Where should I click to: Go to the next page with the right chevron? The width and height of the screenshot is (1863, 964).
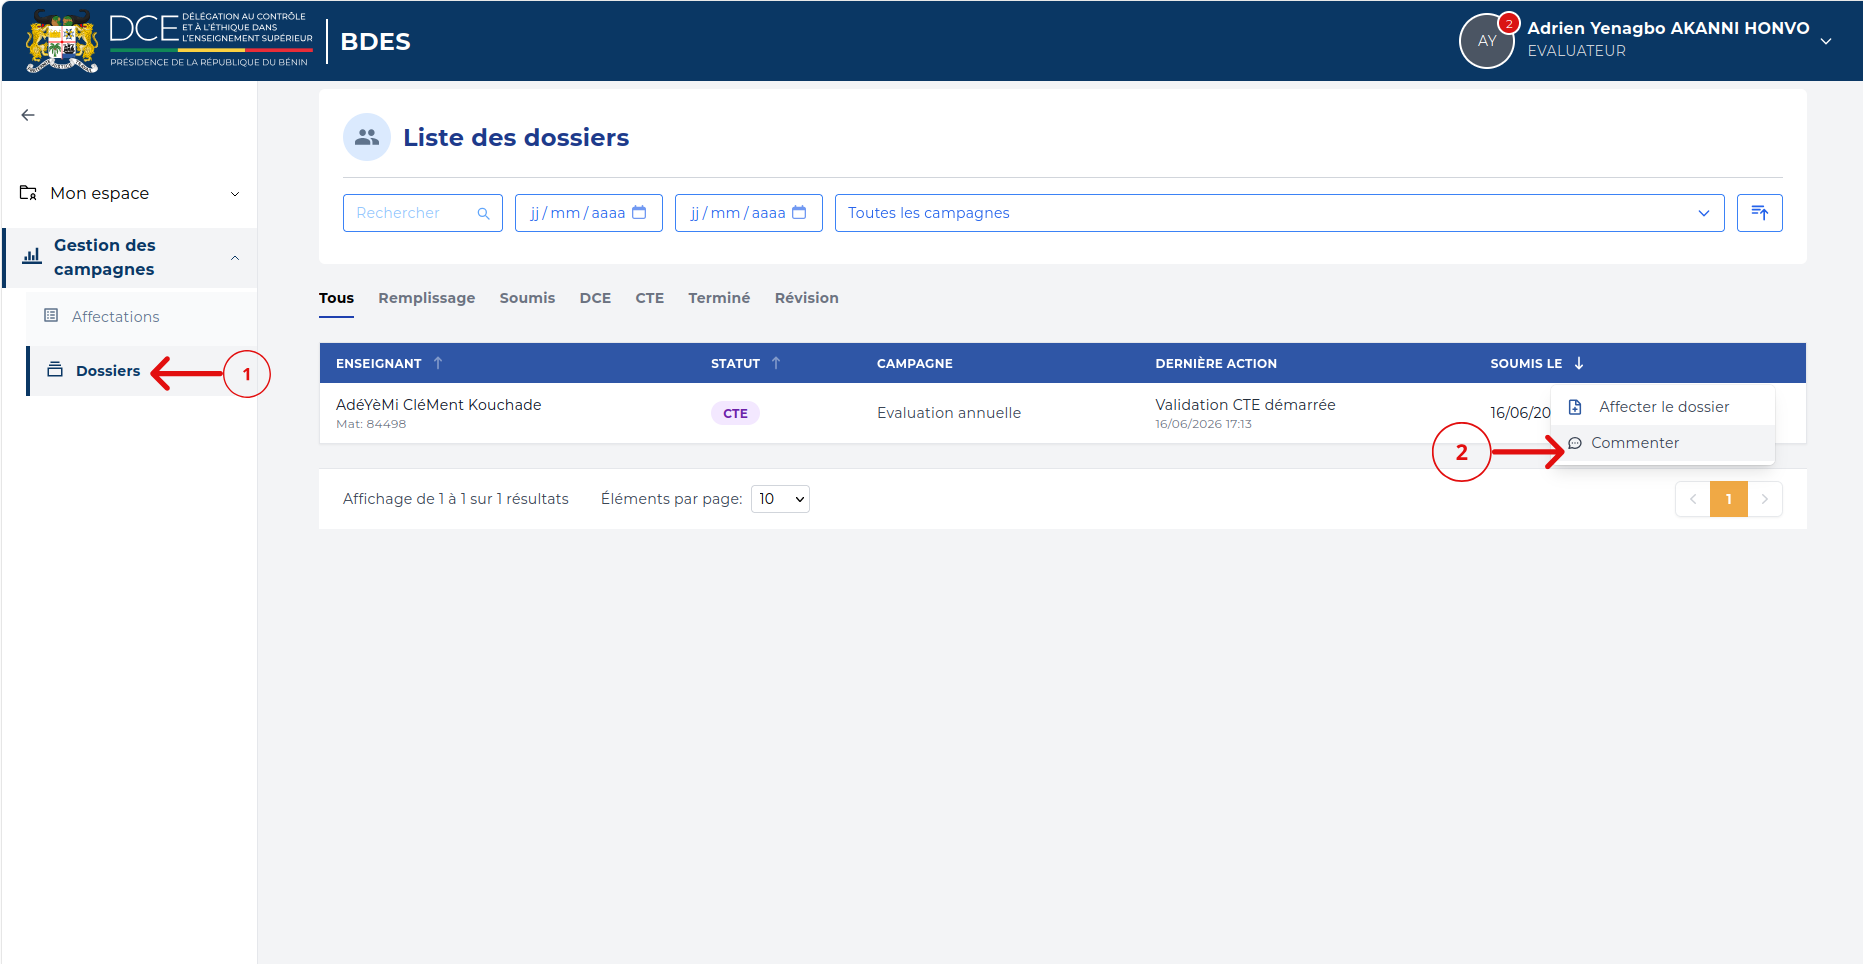coord(1765,499)
